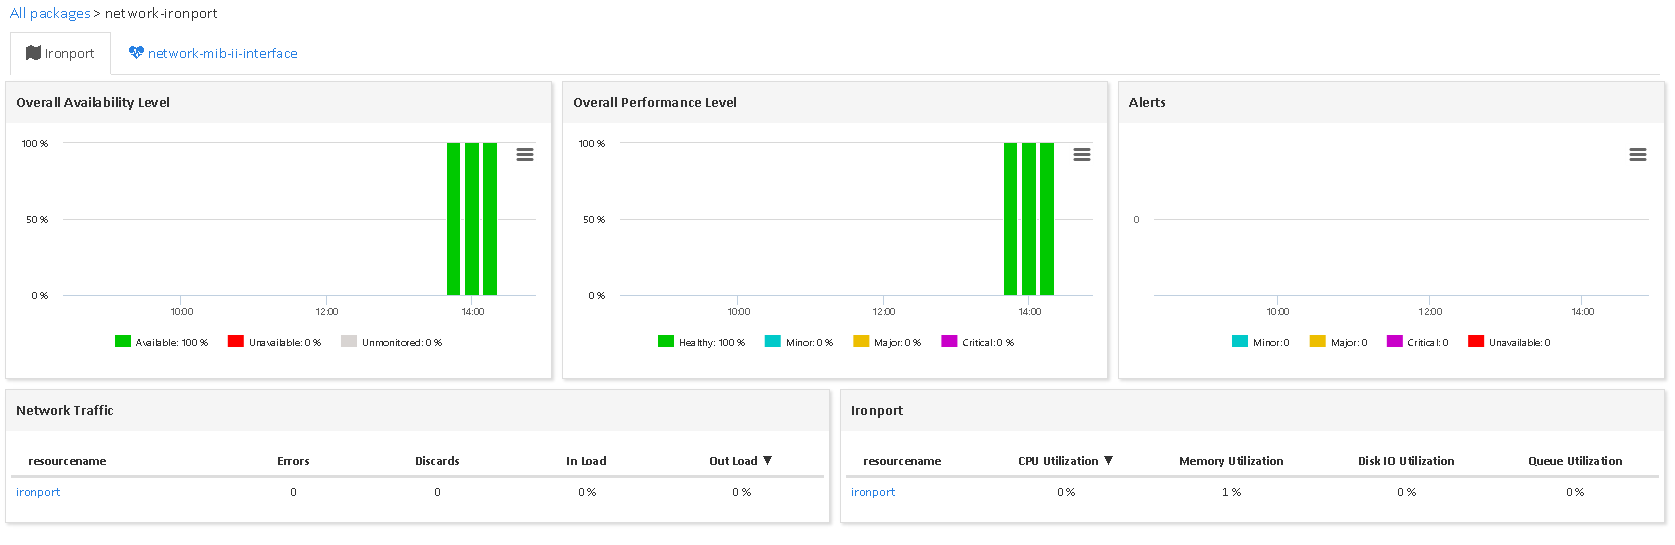Open the Availability chart hamburger menu
The image size is (1675, 545).
[x=524, y=155]
